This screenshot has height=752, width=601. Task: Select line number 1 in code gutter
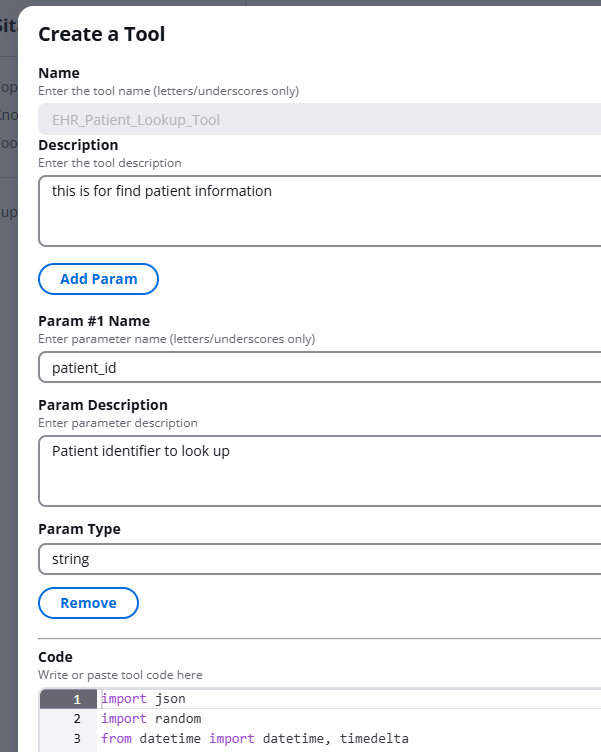(68, 699)
